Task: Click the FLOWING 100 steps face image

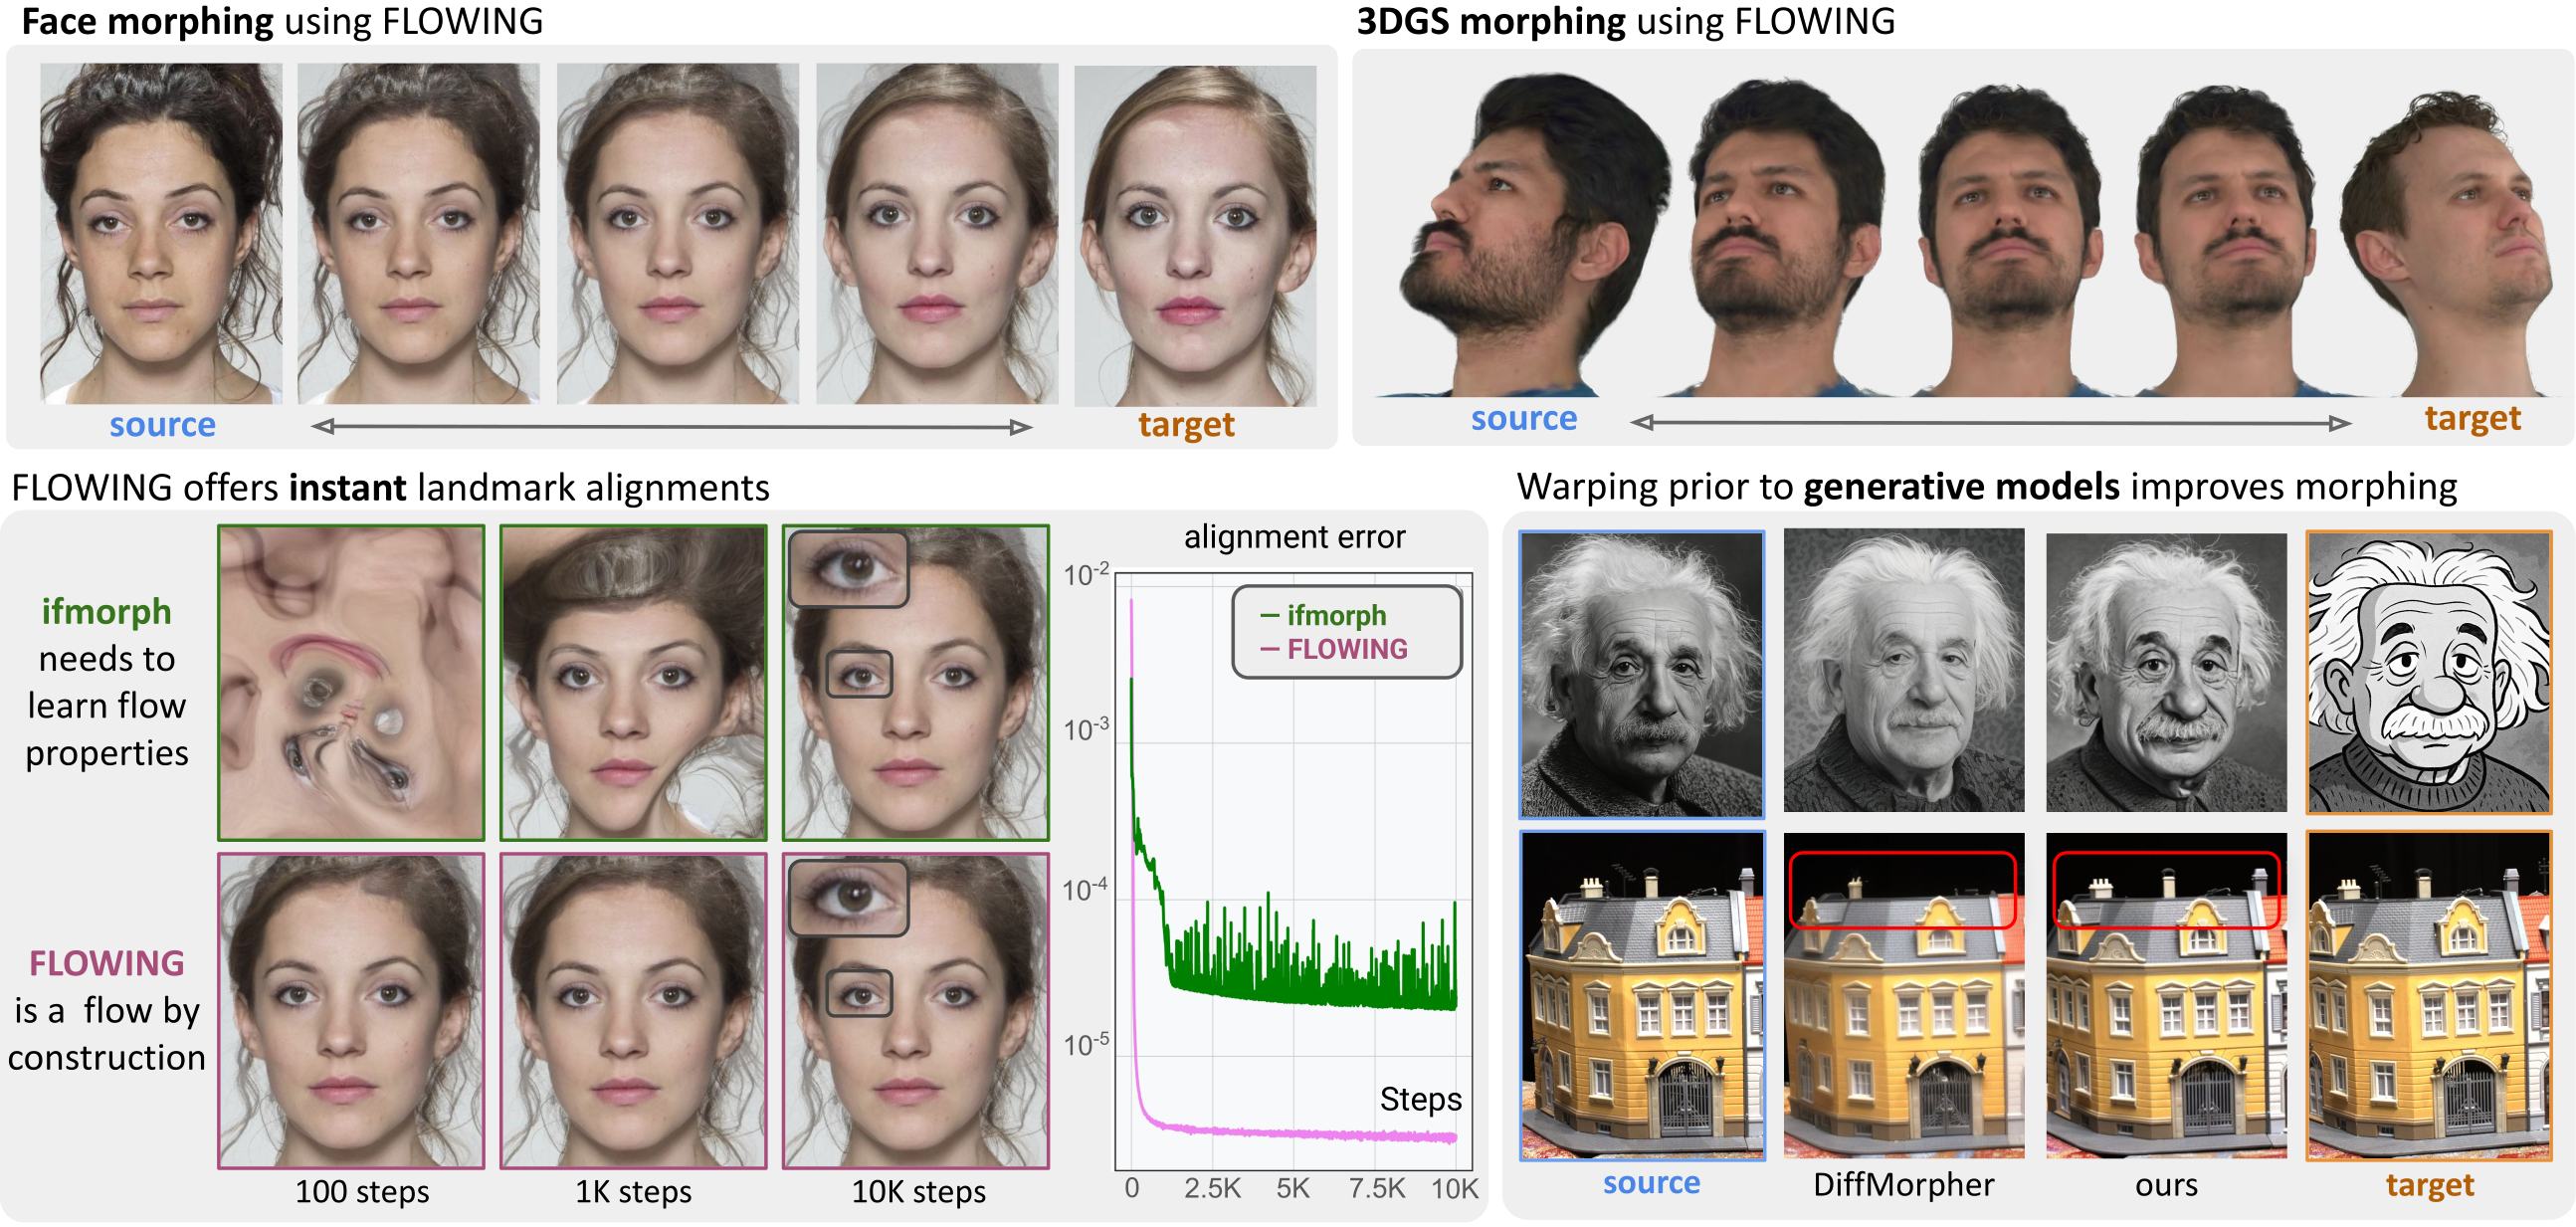Action: click(x=351, y=1011)
